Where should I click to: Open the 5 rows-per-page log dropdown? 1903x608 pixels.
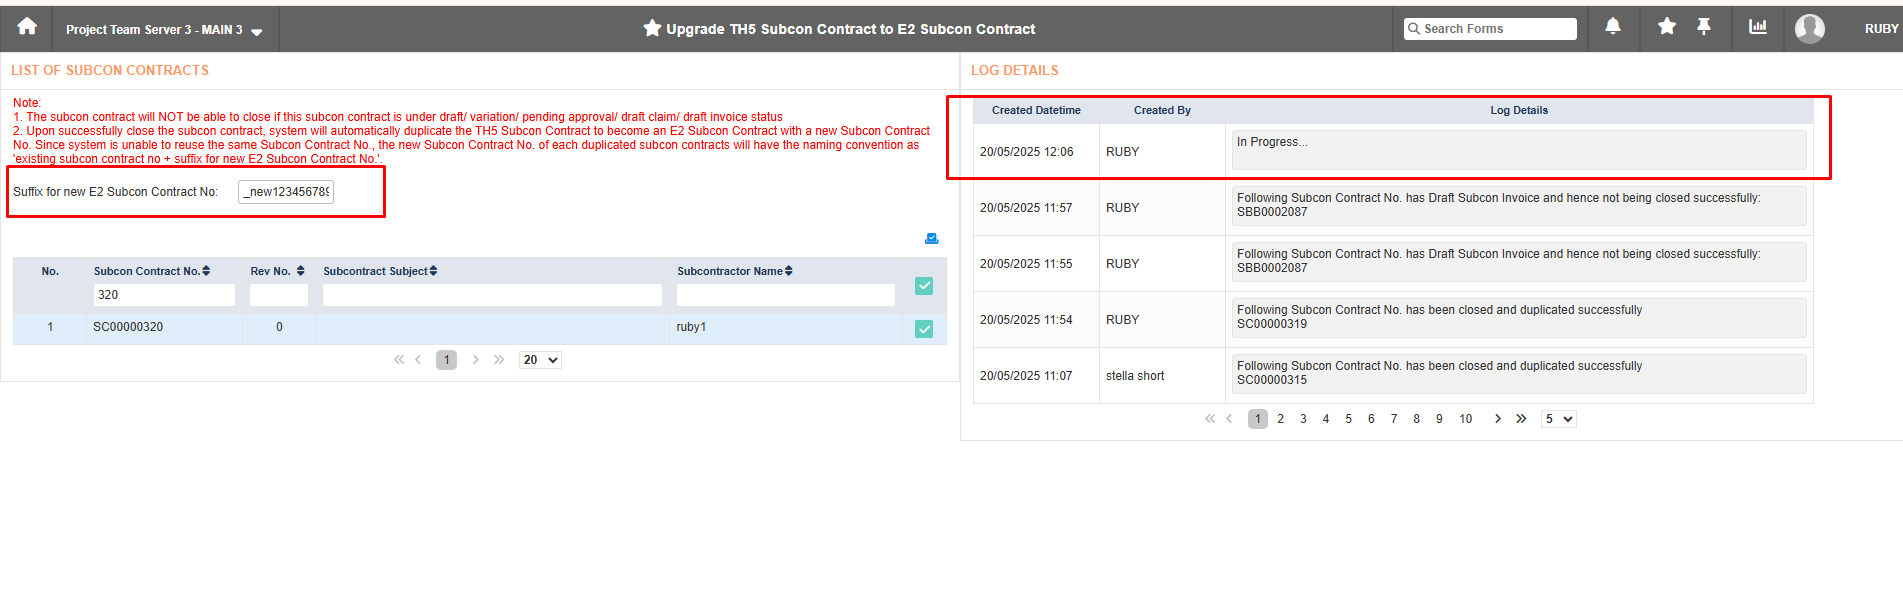1558,419
